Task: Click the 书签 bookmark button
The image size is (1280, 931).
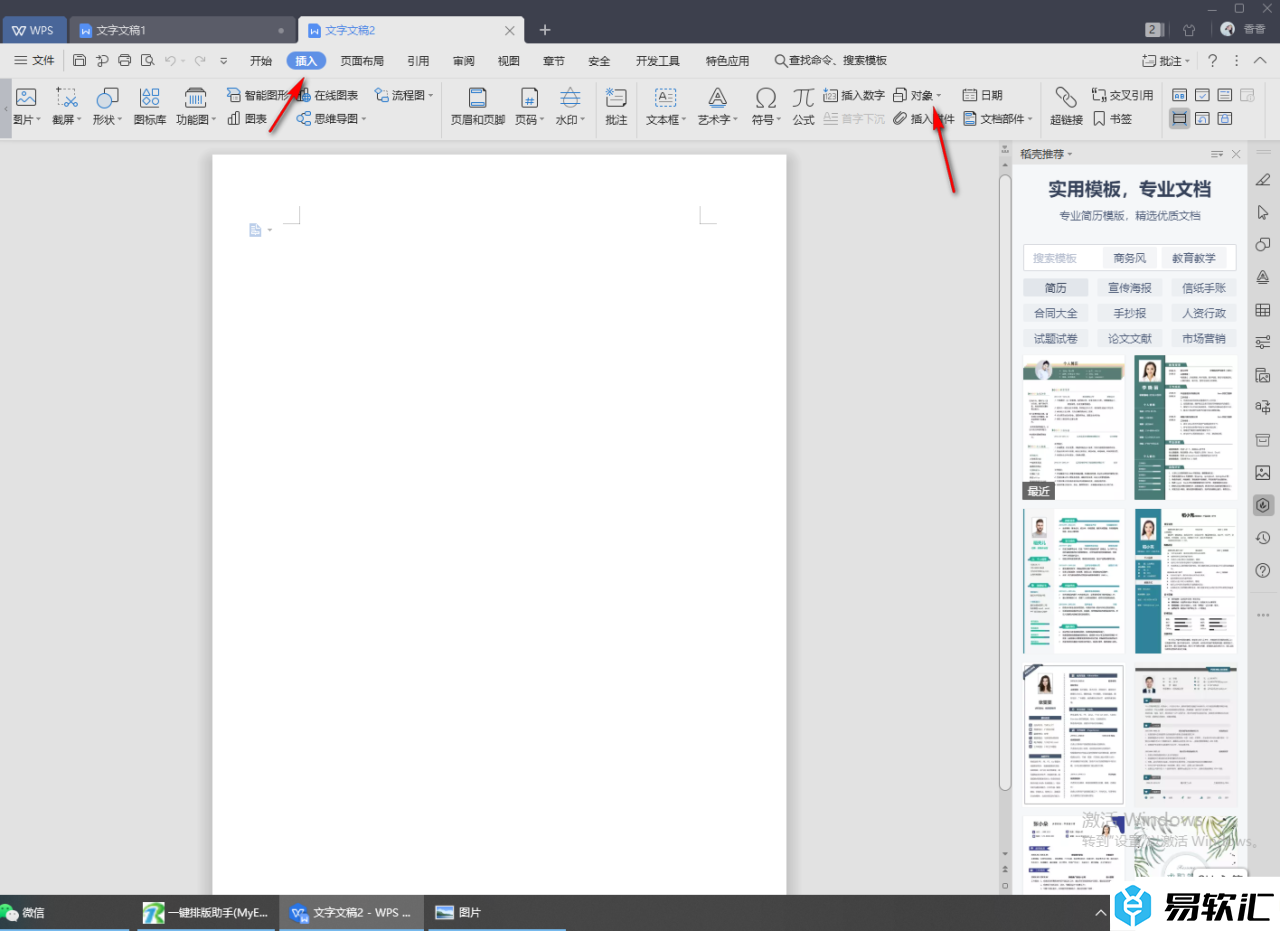Action: (1112, 119)
